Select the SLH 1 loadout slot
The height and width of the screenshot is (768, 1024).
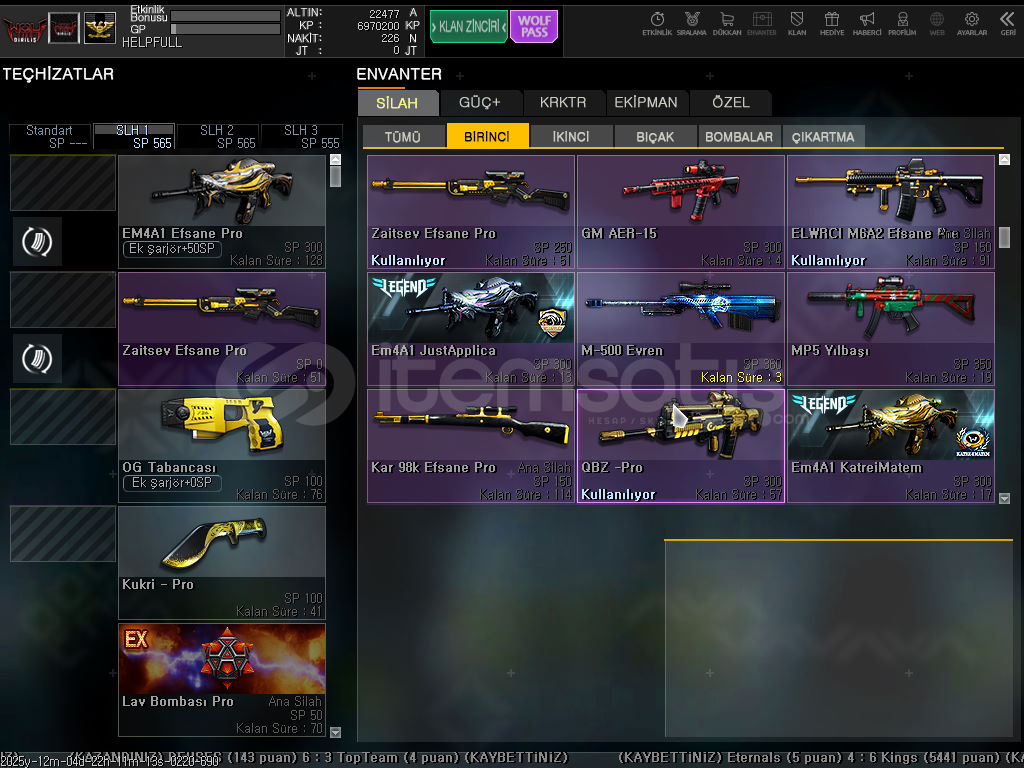point(134,136)
